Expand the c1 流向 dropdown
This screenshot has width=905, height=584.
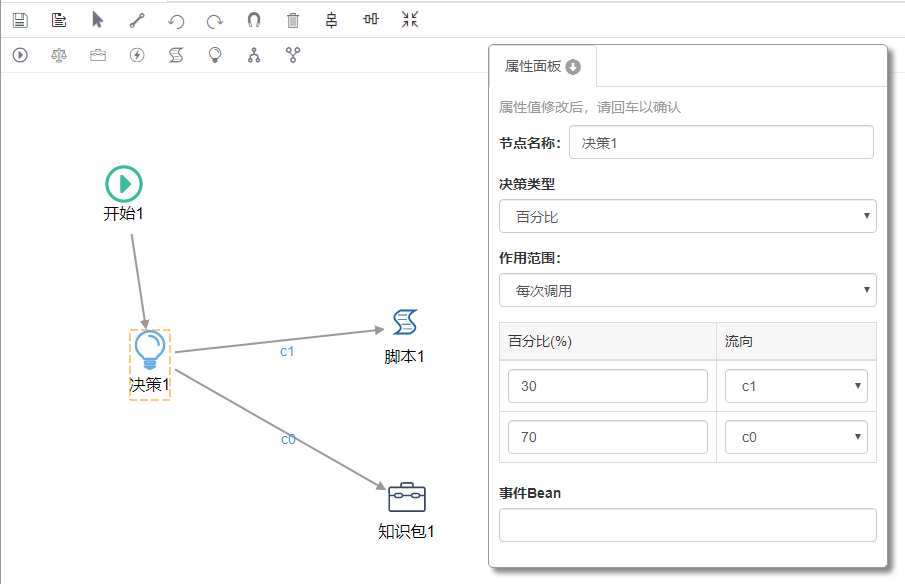(x=796, y=386)
